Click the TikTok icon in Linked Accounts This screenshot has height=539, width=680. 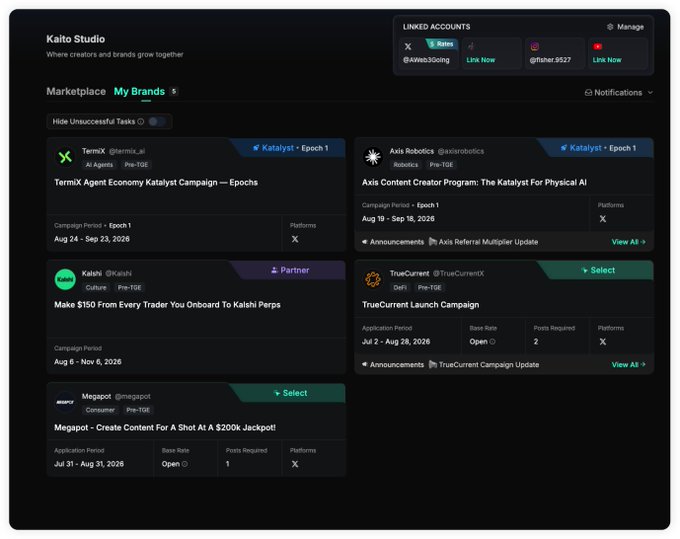[471, 46]
